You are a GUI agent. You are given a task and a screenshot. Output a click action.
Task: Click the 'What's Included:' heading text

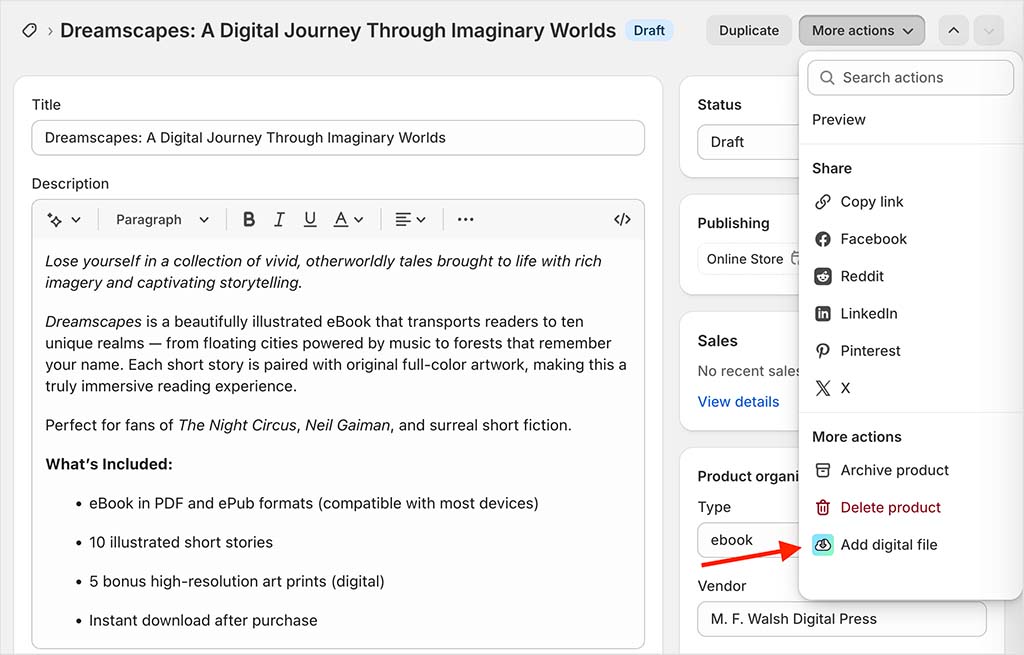coord(109,464)
